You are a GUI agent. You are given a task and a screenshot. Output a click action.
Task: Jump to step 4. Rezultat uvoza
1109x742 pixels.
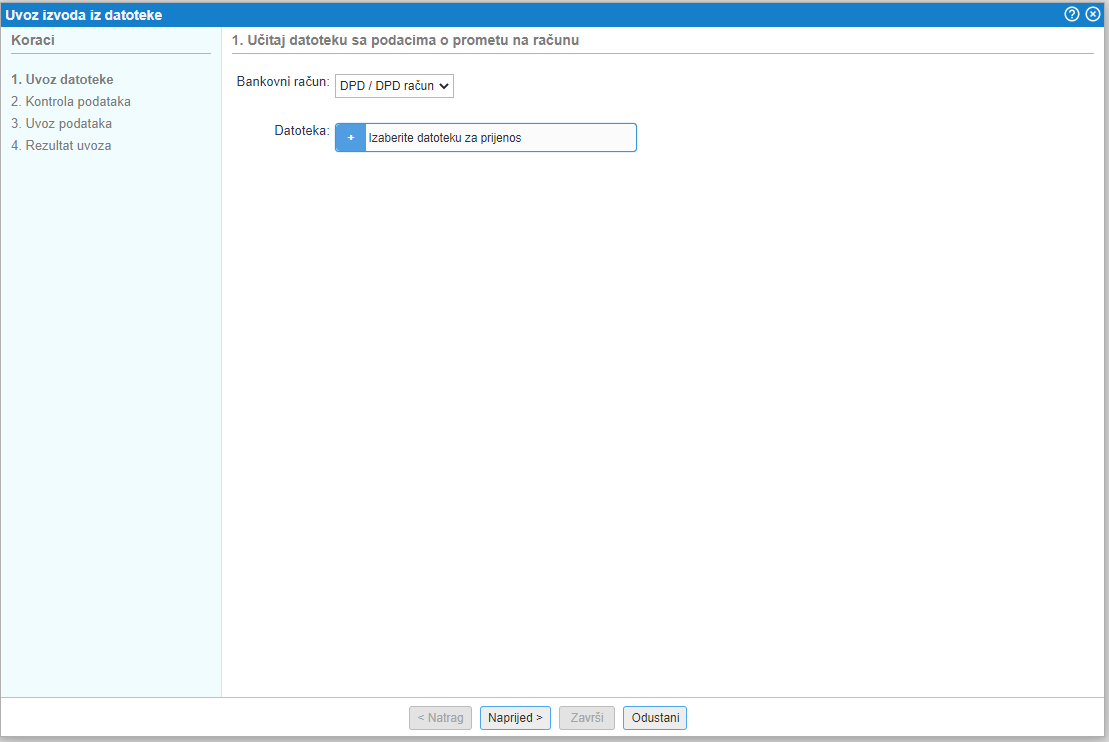(61, 145)
